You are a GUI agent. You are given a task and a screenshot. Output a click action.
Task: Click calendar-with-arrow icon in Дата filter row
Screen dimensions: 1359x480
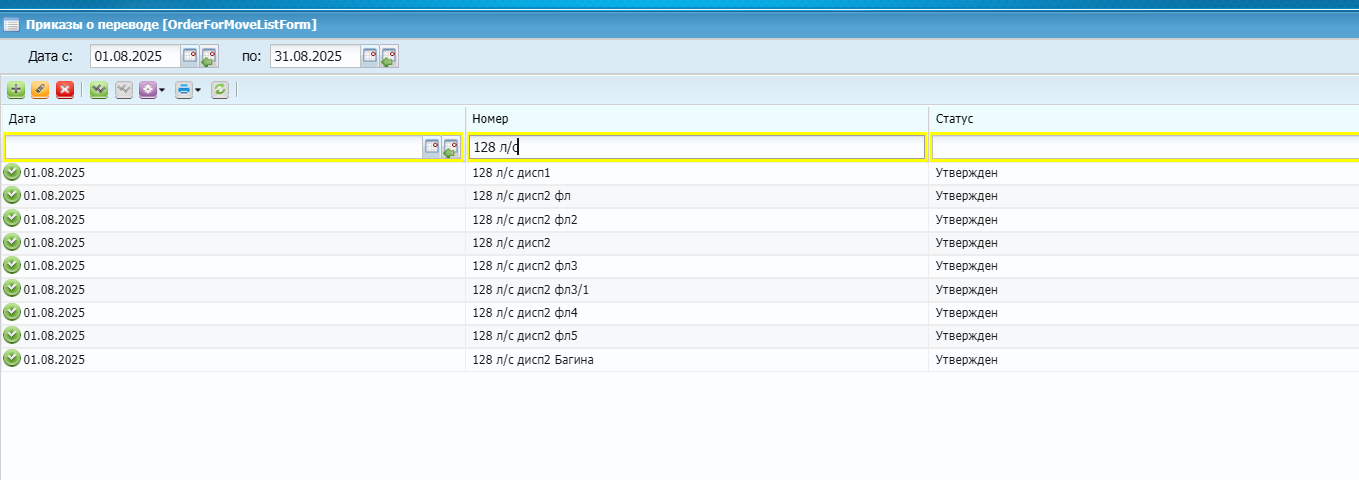tap(451, 148)
